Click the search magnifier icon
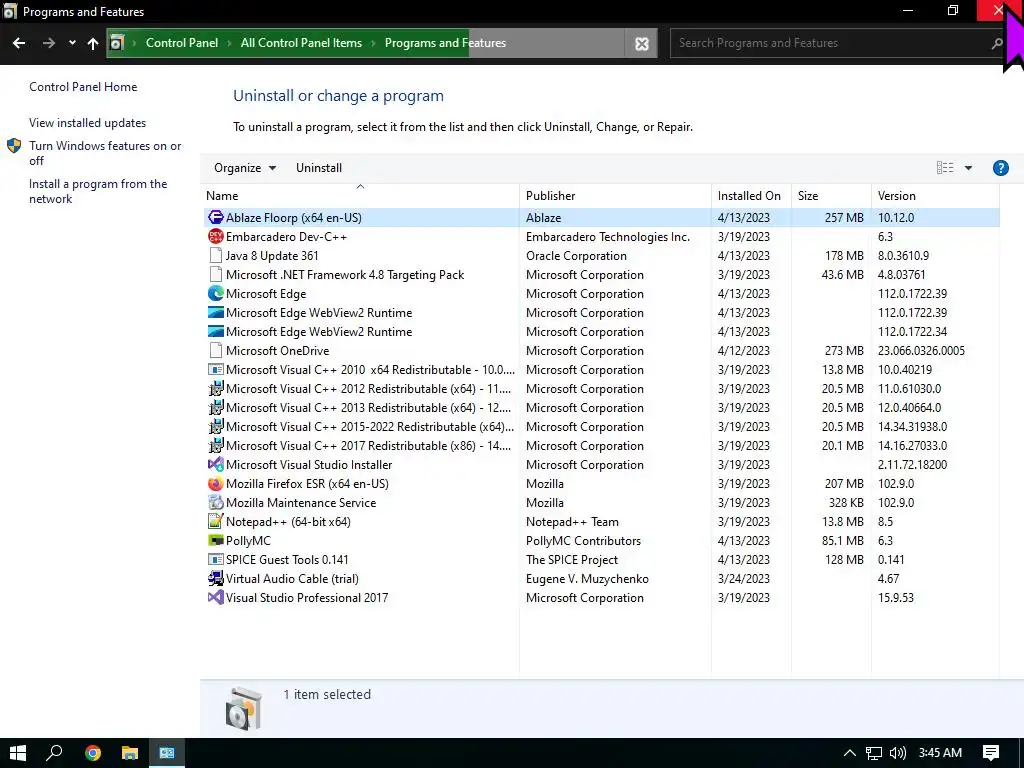 tap(997, 43)
